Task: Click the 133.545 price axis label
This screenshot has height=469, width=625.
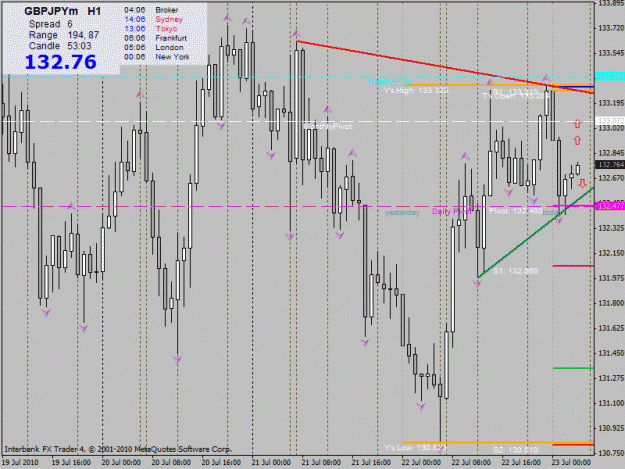Action: [611, 53]
